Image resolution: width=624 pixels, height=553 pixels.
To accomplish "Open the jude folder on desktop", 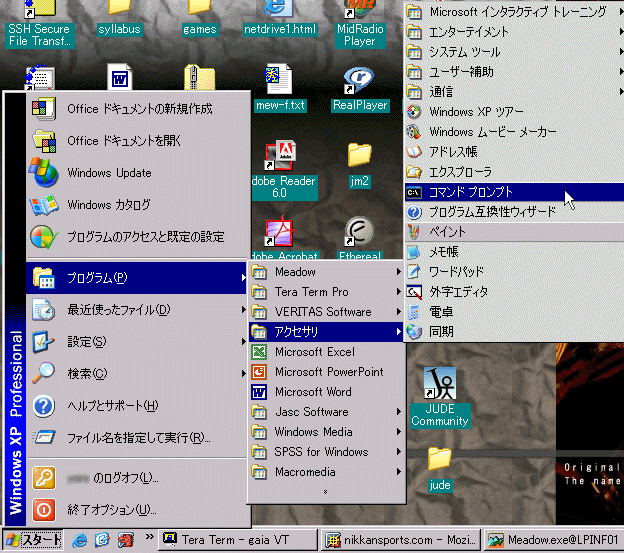I will (439, 461).
